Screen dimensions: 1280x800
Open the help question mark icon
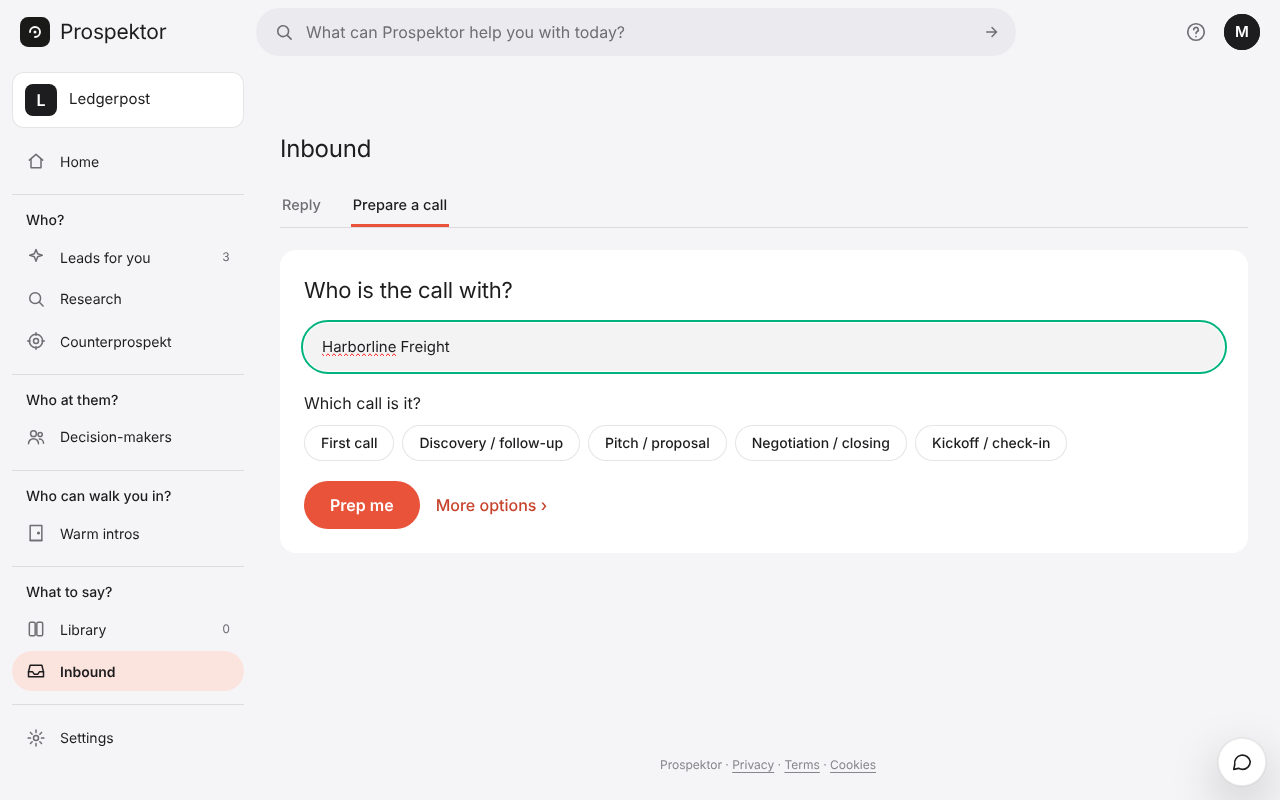(x=1196, y=32)
